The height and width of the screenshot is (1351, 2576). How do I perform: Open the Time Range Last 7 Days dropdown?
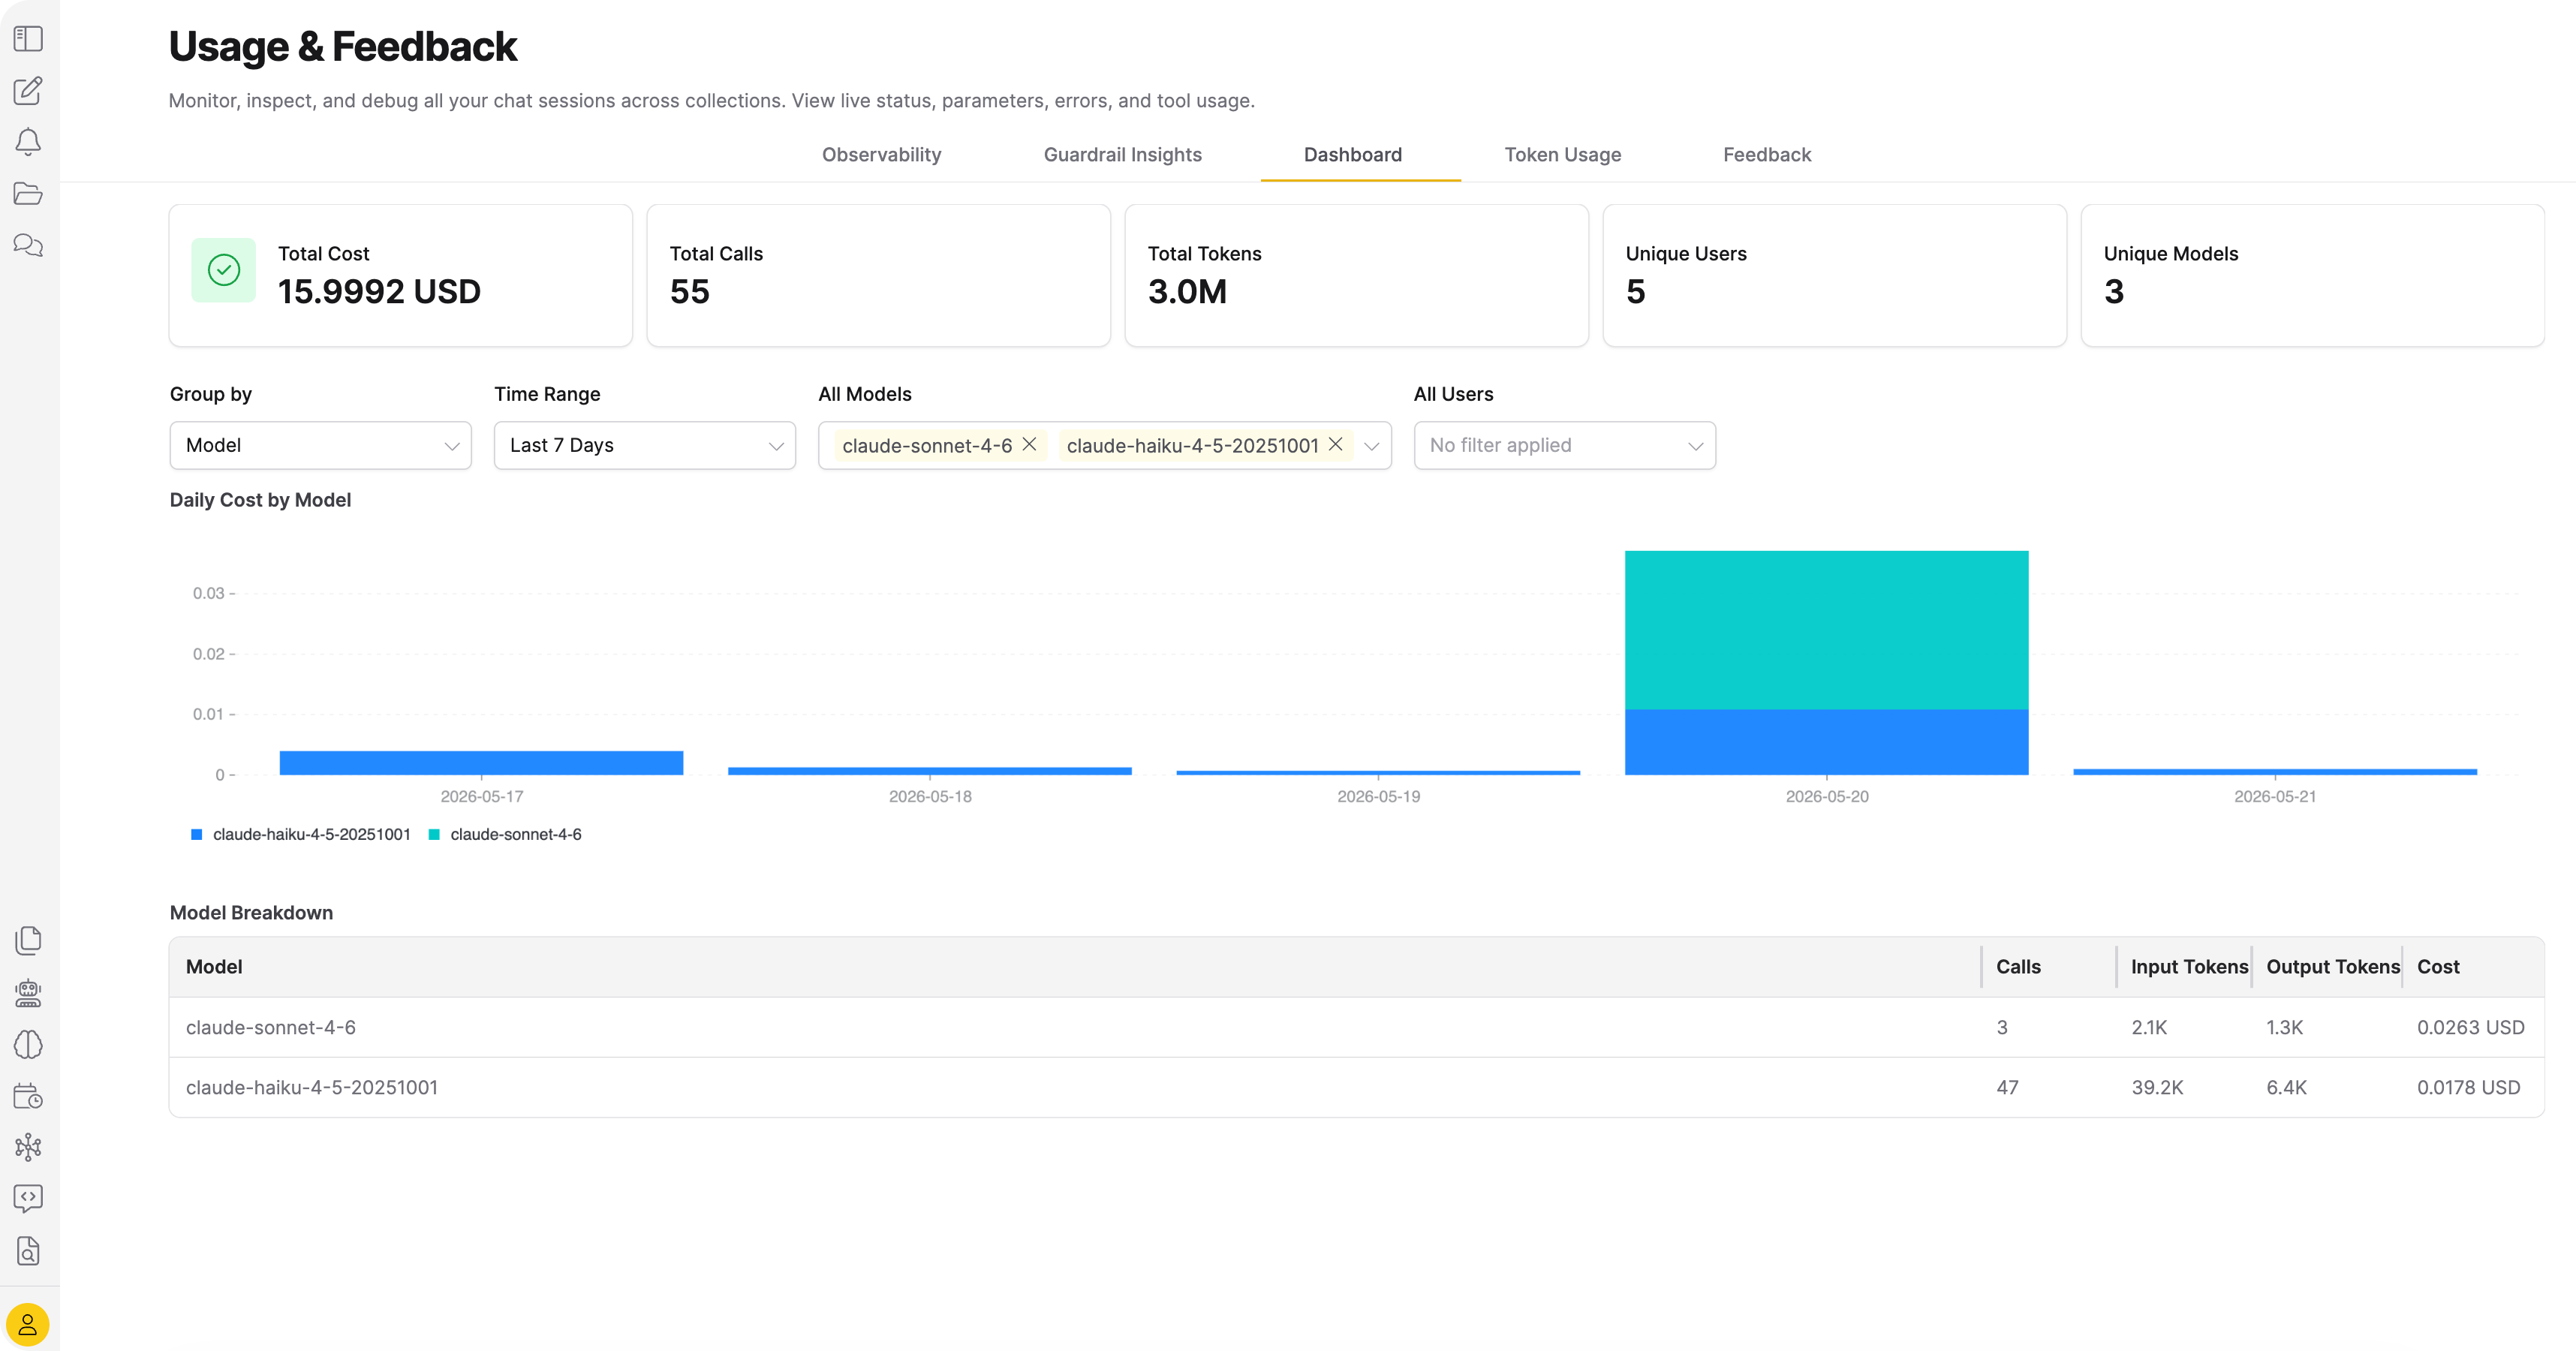click(x=644, y=445)
